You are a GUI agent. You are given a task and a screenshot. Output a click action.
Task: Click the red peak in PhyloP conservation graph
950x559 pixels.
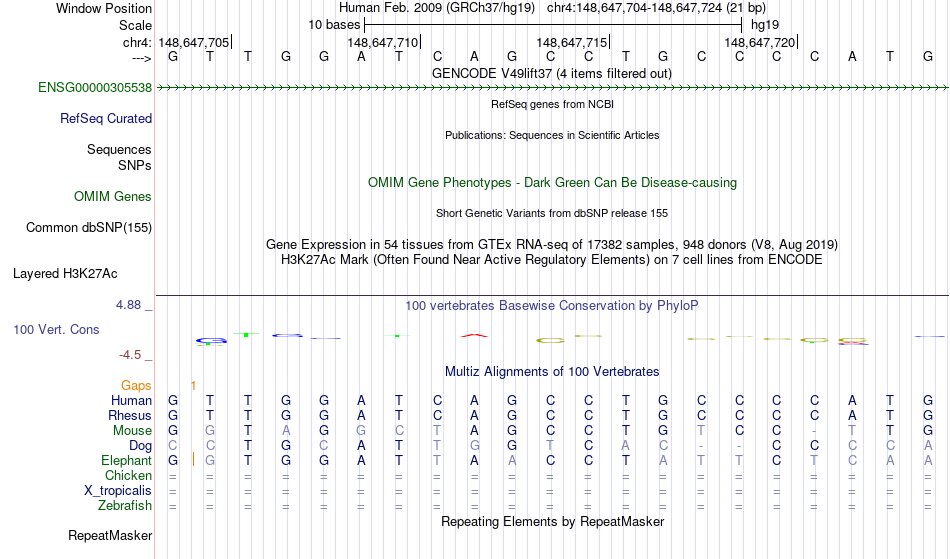pyautogui.click(x=474, y=335)
